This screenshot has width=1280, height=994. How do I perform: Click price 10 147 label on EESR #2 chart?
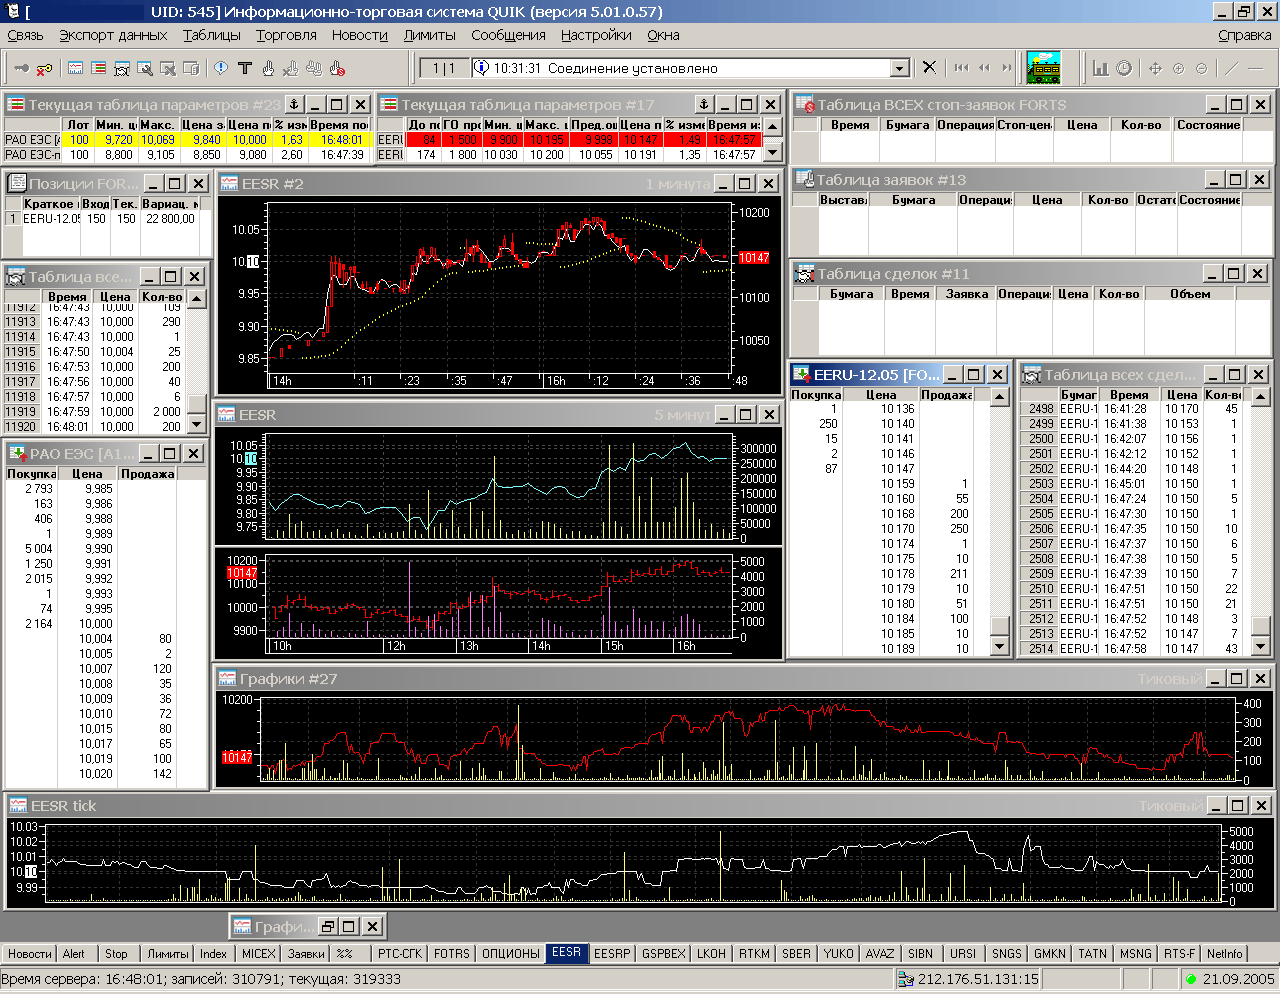(754, 258)
